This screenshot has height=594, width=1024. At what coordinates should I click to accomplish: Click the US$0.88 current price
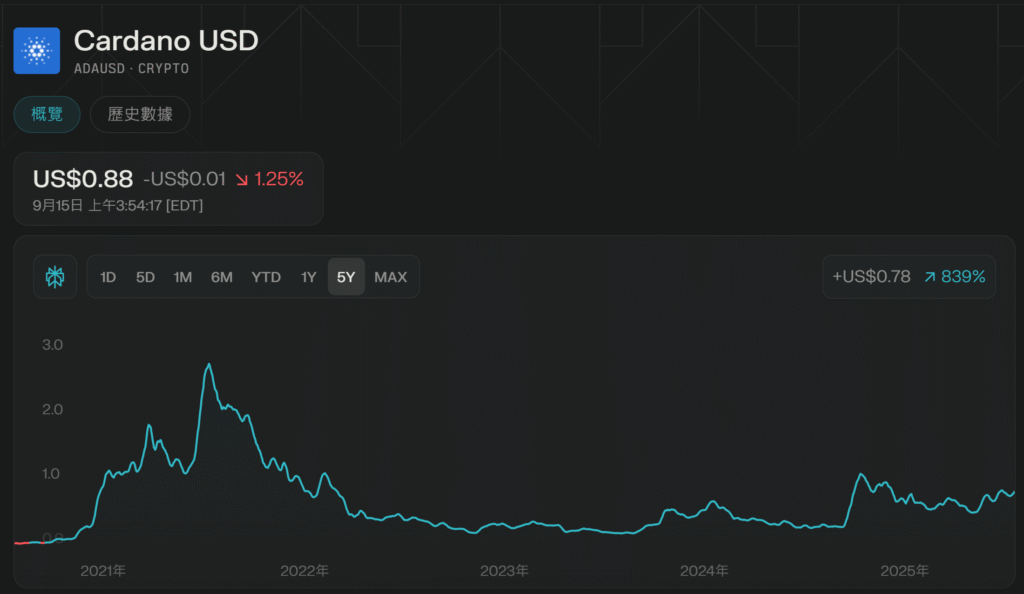[83, 180]
